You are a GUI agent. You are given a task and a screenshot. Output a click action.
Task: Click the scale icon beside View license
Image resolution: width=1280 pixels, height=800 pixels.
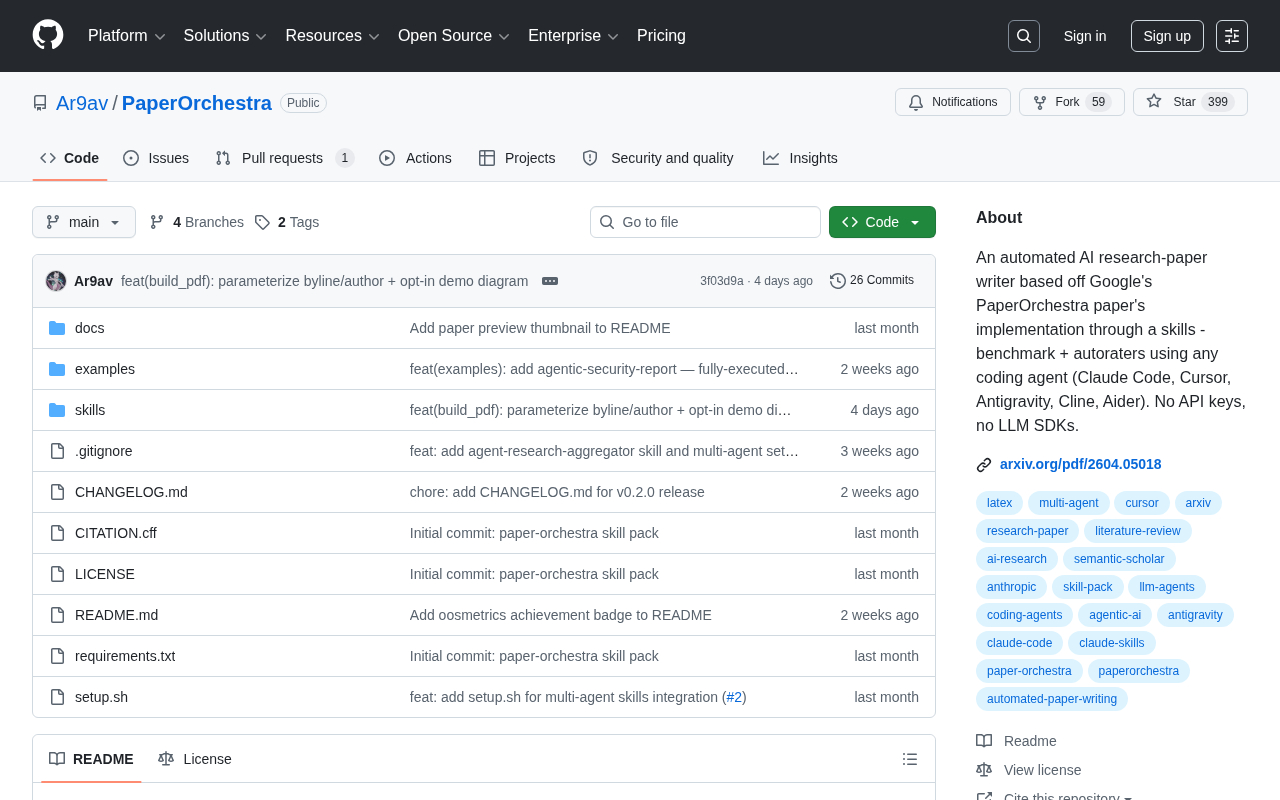(984, 770)
